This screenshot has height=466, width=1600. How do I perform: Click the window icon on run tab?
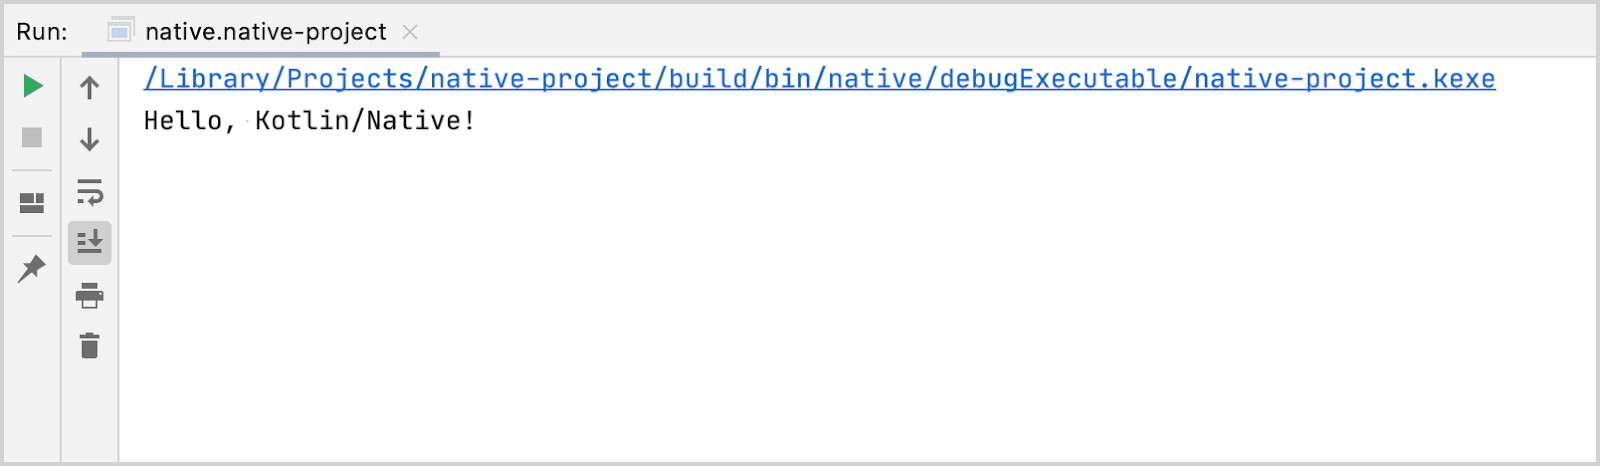pos(121,31)
